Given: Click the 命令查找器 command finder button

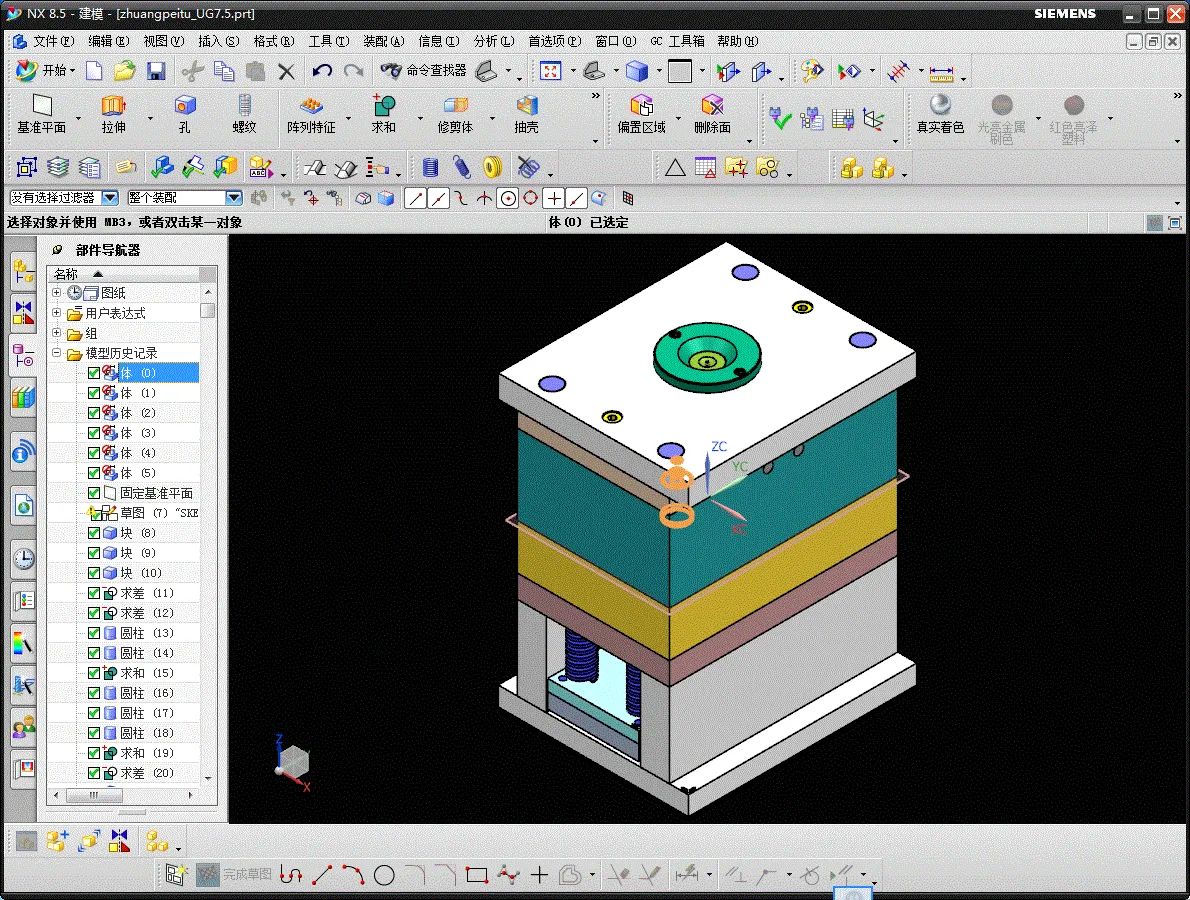Looking at the screenshot, I should click(423, 71).
